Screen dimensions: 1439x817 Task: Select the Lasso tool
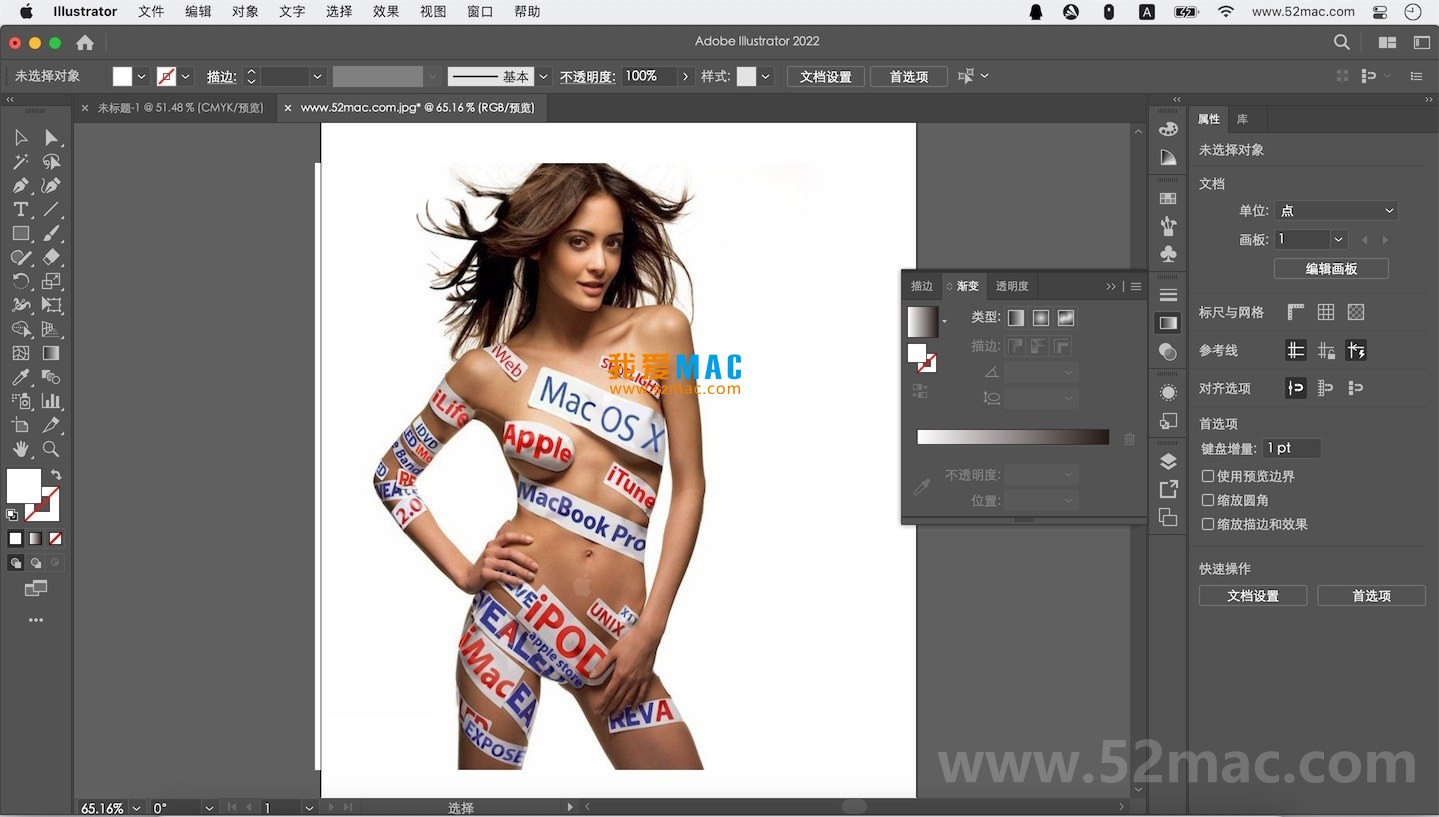click(51, 161)
